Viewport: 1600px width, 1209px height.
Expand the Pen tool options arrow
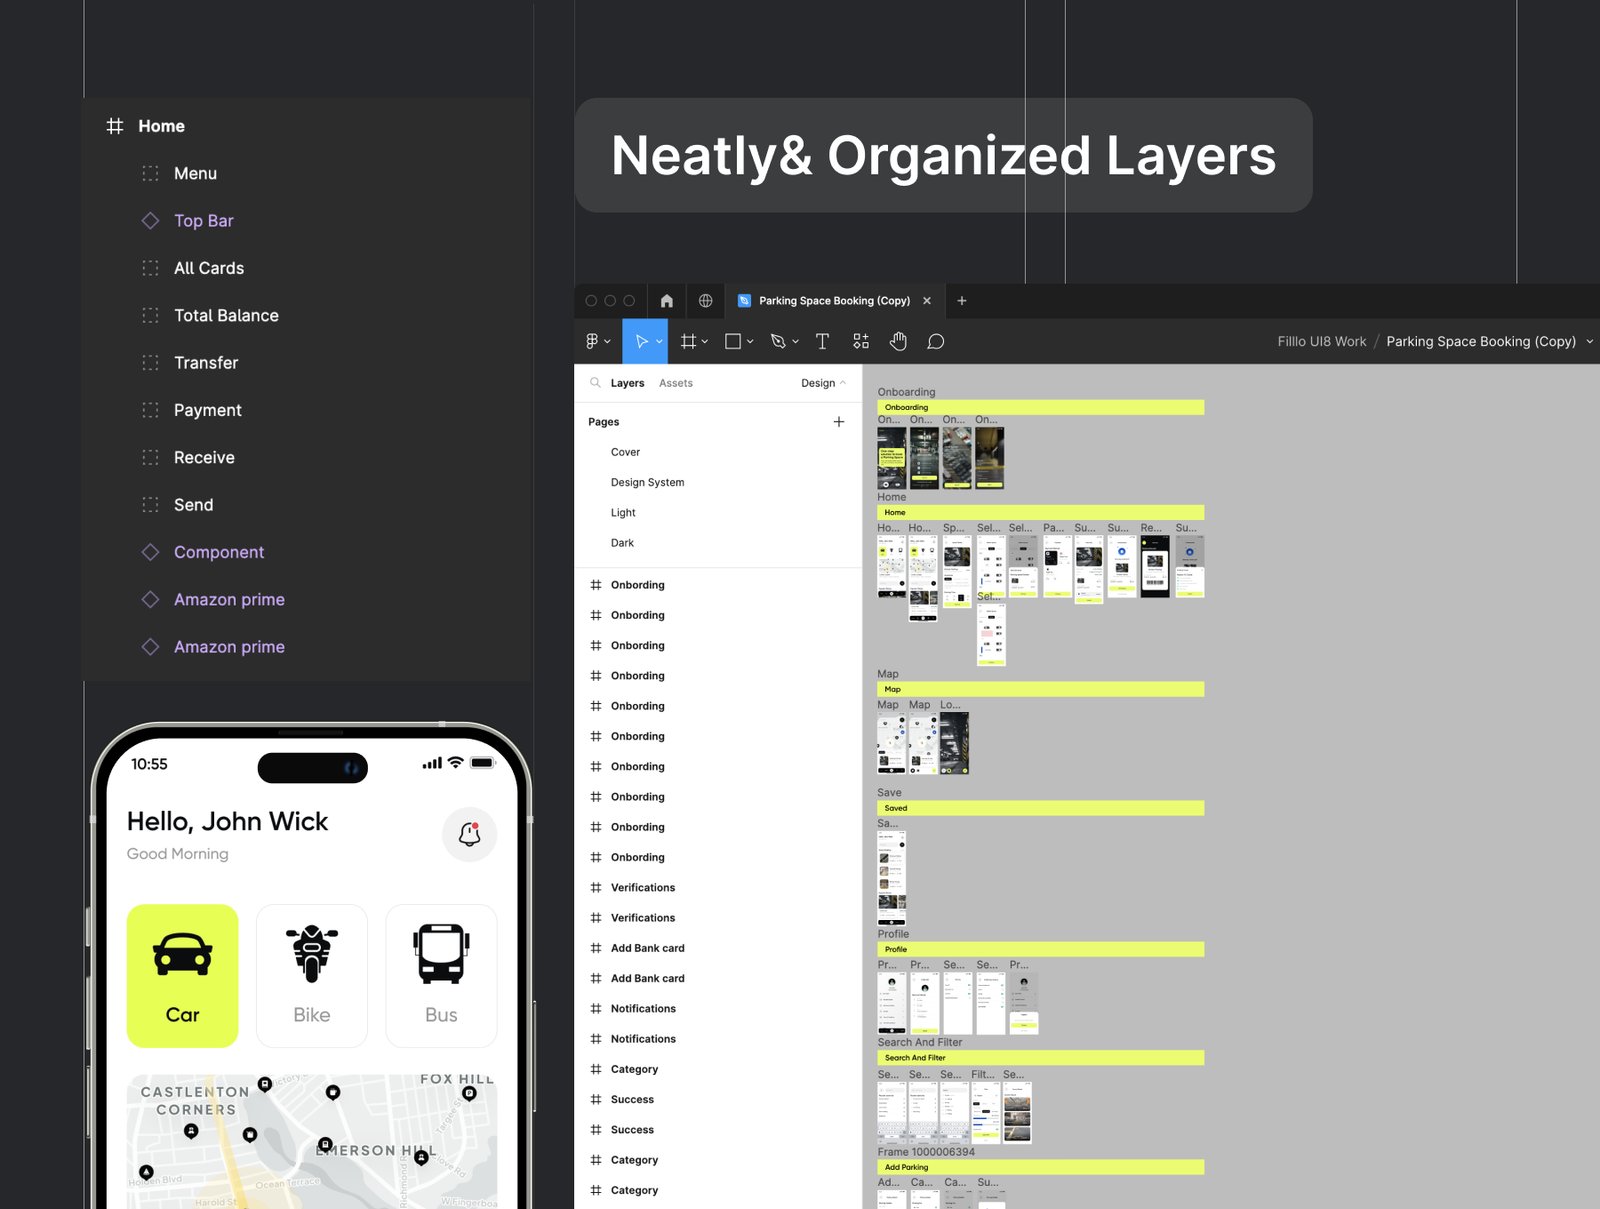tap(796, 342)
